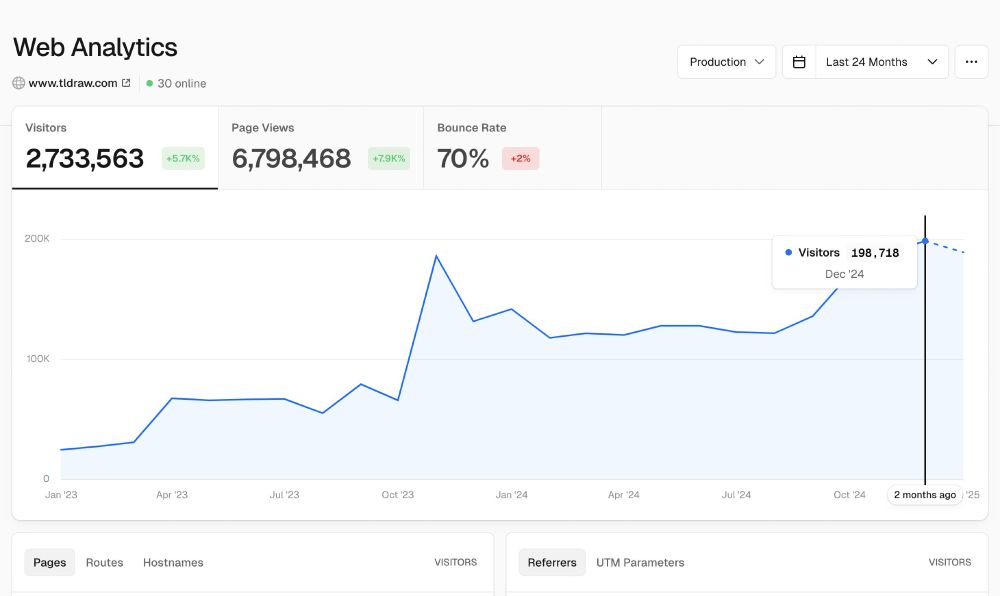Click the Dec '24 data point on chart

click(925, 241)
